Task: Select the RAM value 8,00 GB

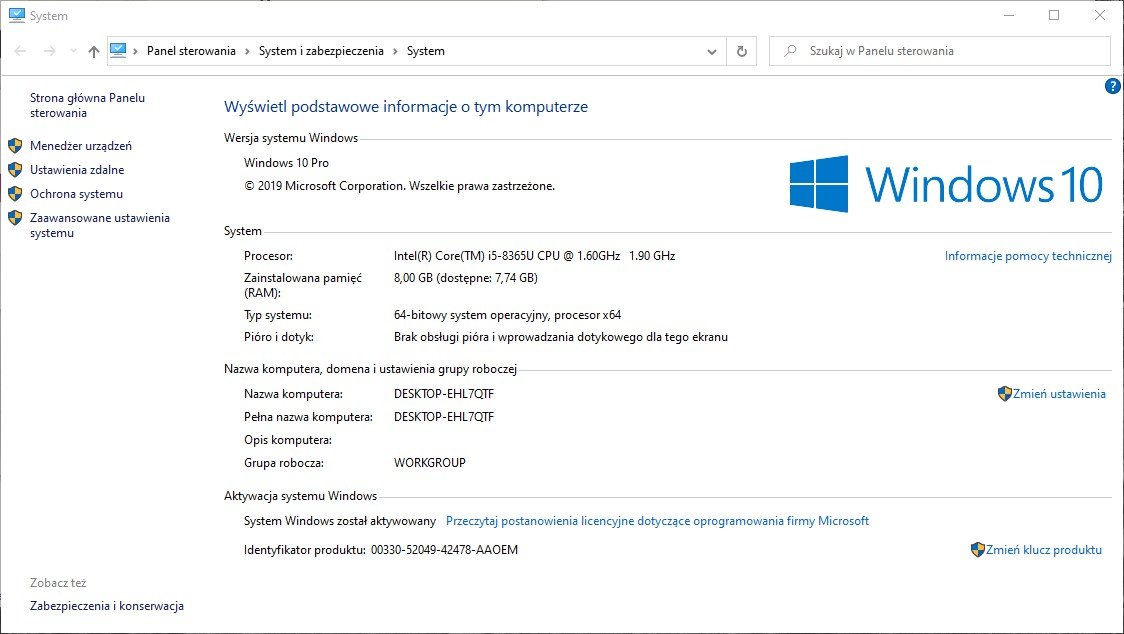Action: click(413, 278)
